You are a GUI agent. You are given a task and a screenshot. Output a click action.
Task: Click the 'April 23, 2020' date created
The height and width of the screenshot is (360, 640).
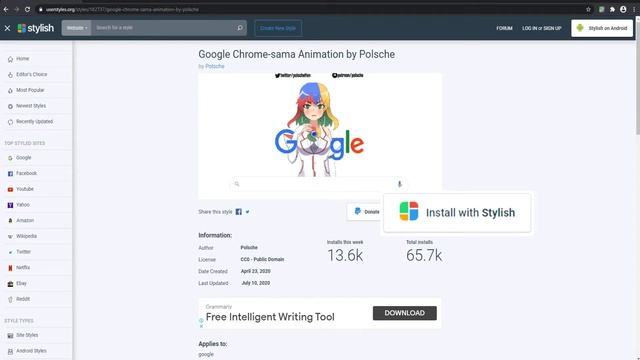tap(256, 271)
